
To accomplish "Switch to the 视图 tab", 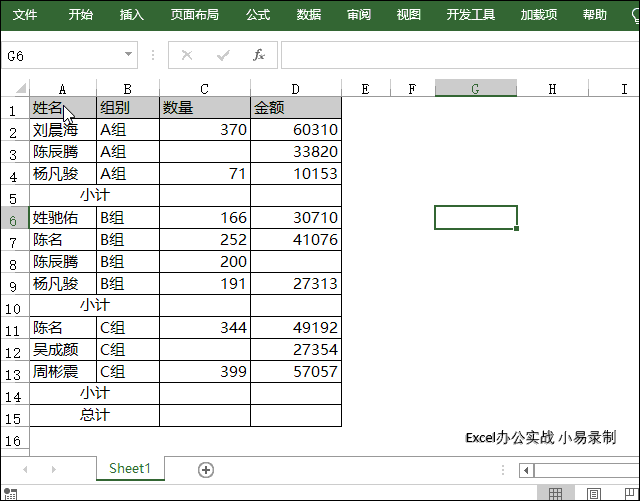I will [409, 15].
